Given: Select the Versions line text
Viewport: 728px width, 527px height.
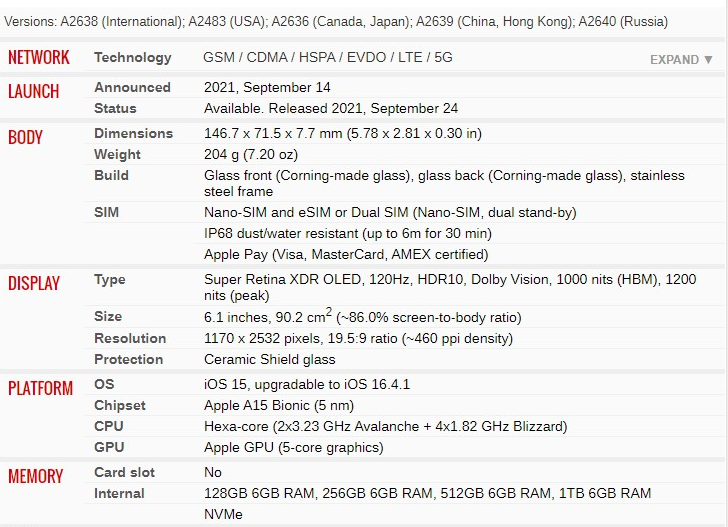Looking at the screenshot, I should (x=336, y=21).
